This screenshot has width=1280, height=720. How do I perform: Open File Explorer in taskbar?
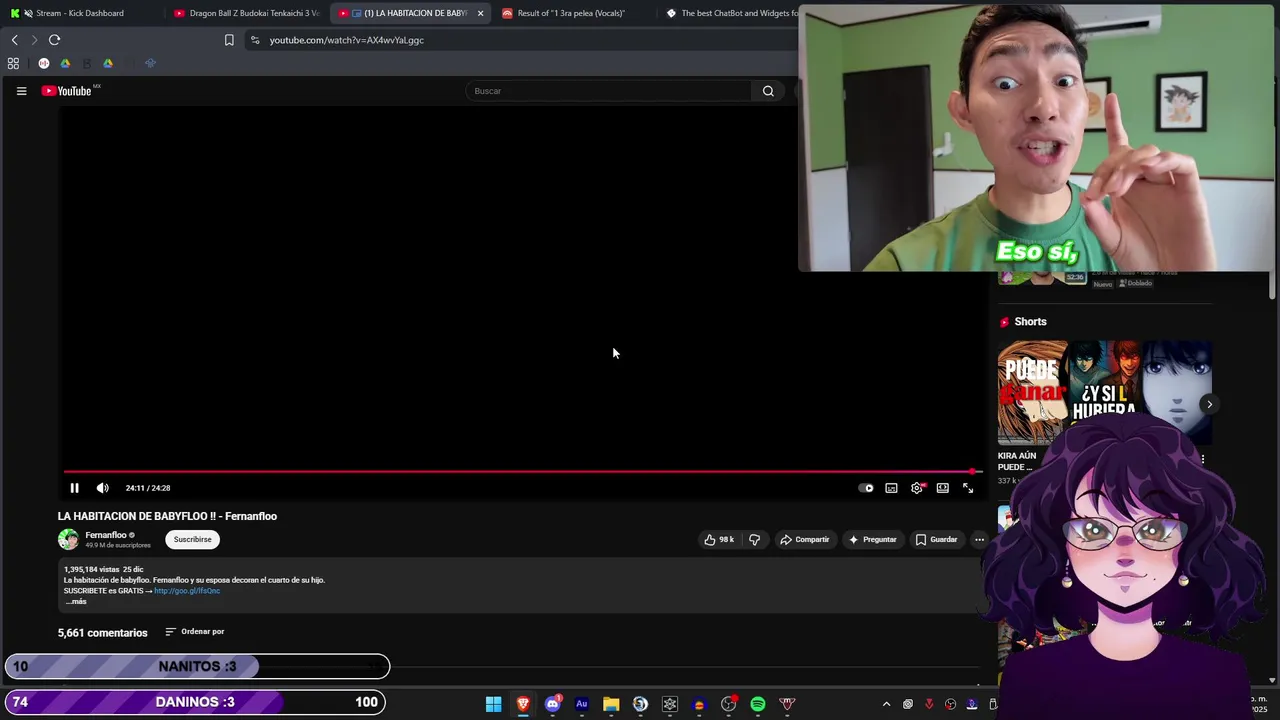611,704
